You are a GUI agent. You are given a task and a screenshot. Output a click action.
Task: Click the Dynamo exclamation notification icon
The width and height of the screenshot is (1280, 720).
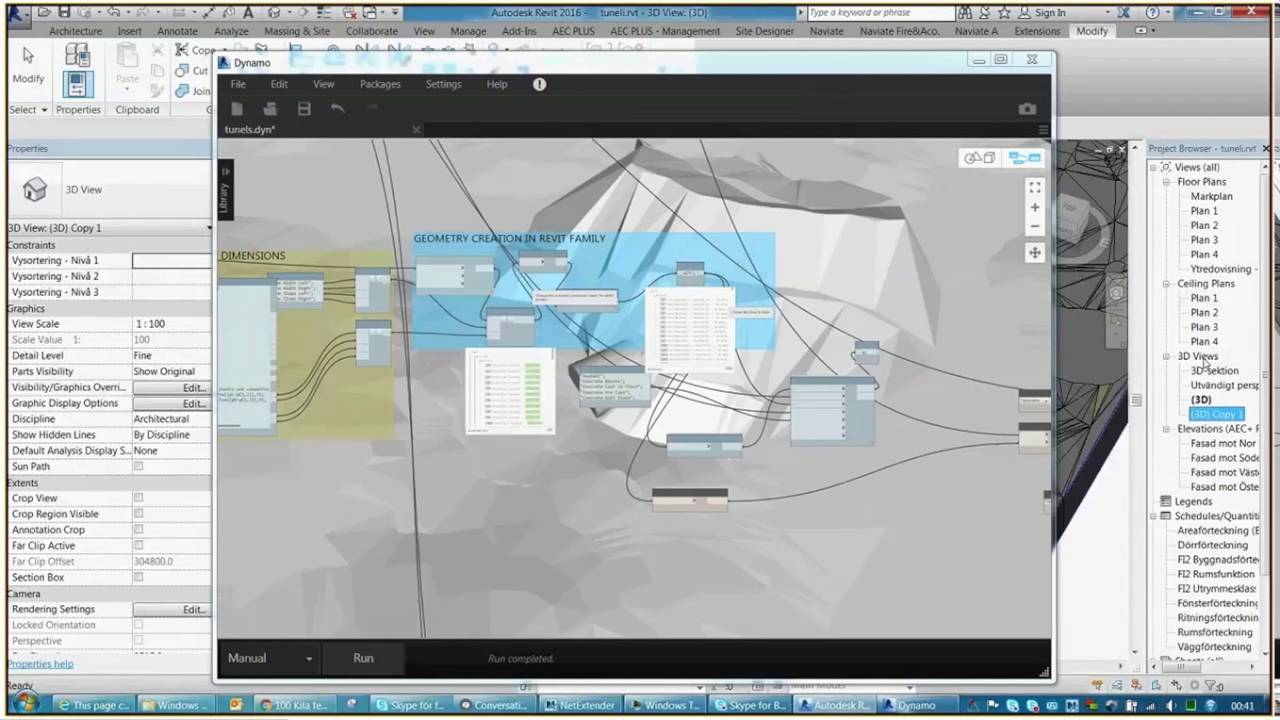pos(539,84)
